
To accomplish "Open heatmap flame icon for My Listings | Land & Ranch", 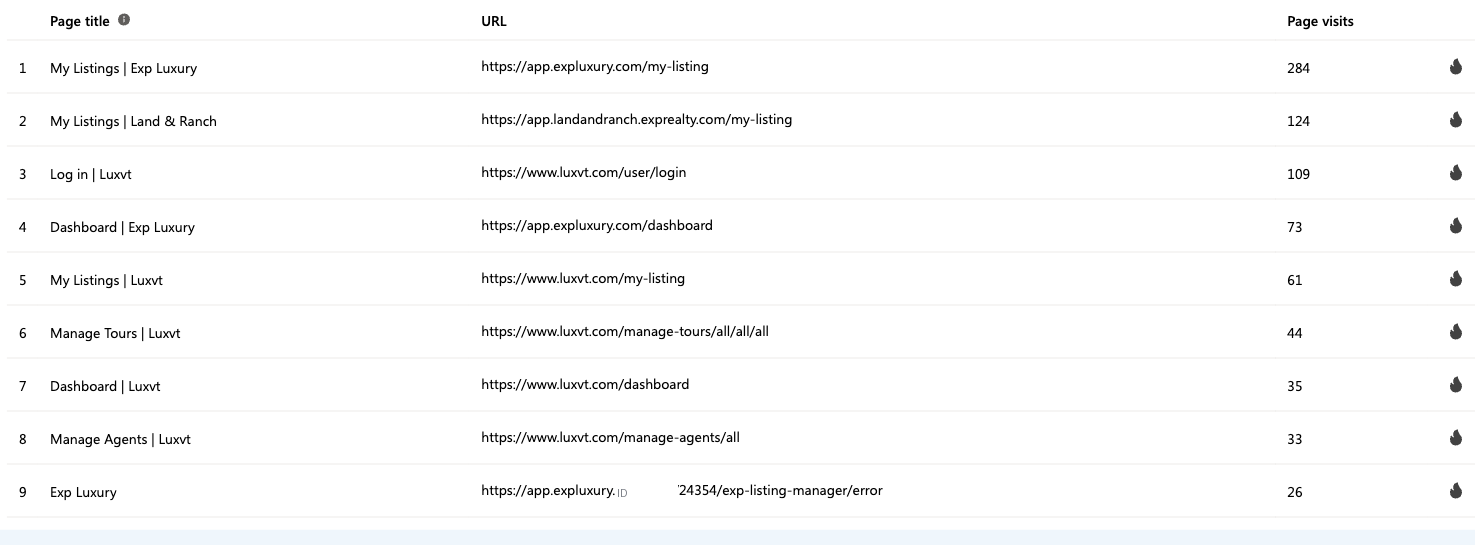I will click(x=1455, y=120).
